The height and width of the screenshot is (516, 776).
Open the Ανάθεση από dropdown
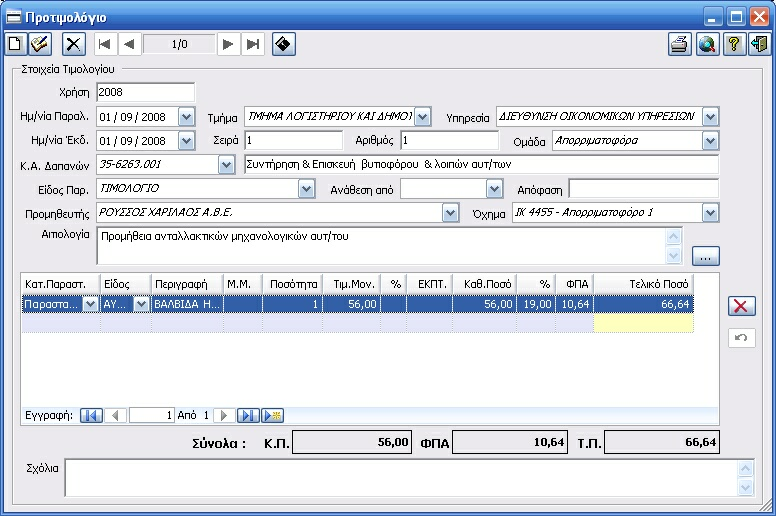(x=494, y=189)
